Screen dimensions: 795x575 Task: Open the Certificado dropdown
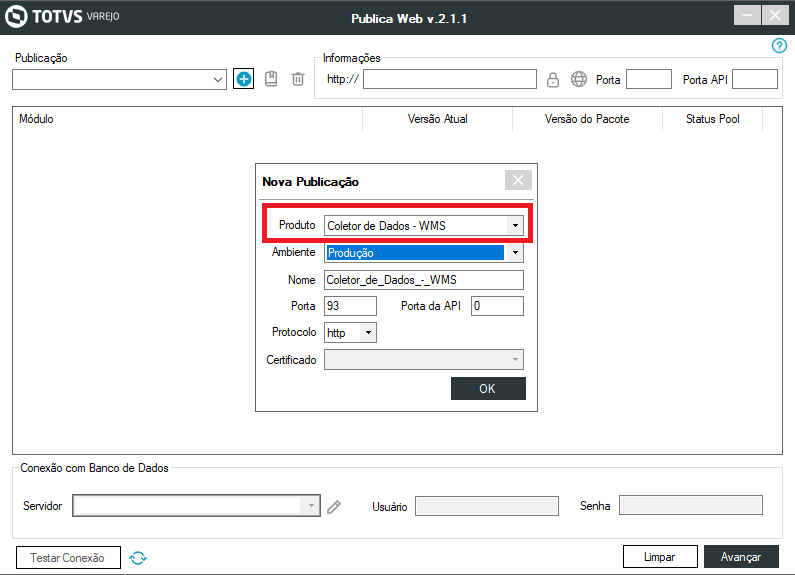click(x=424, y=360)
